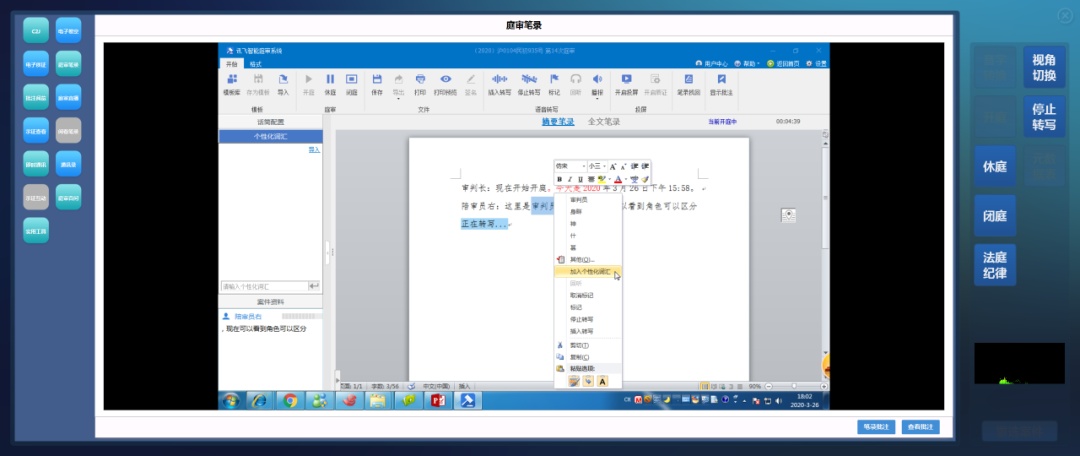The width and height of the screenshot is (1080, 456).
Task: Click the Windows Start orb
Action: click(231, 400)
